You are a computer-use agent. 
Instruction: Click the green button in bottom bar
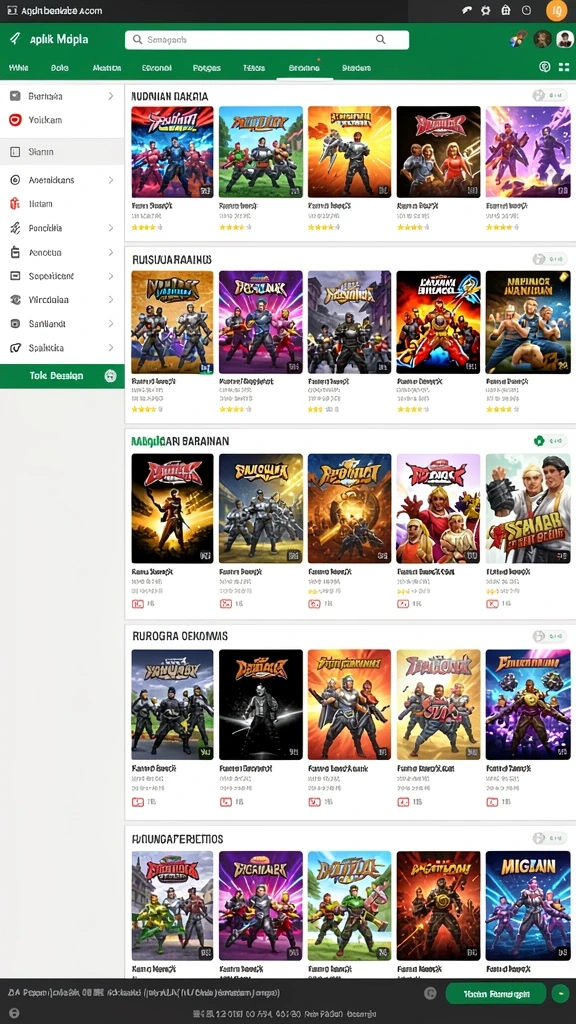point(496,993)
